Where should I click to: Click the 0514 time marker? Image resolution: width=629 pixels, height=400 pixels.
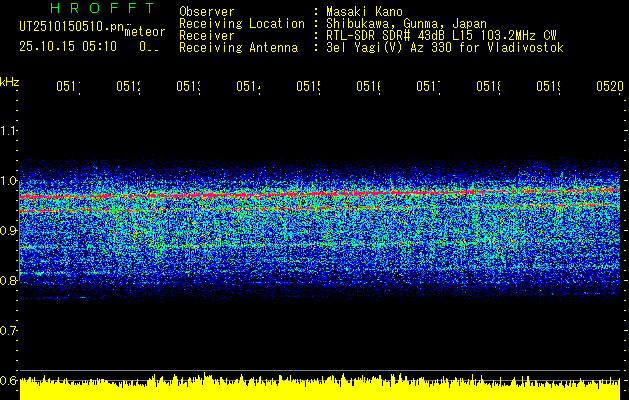click(248, 87)
